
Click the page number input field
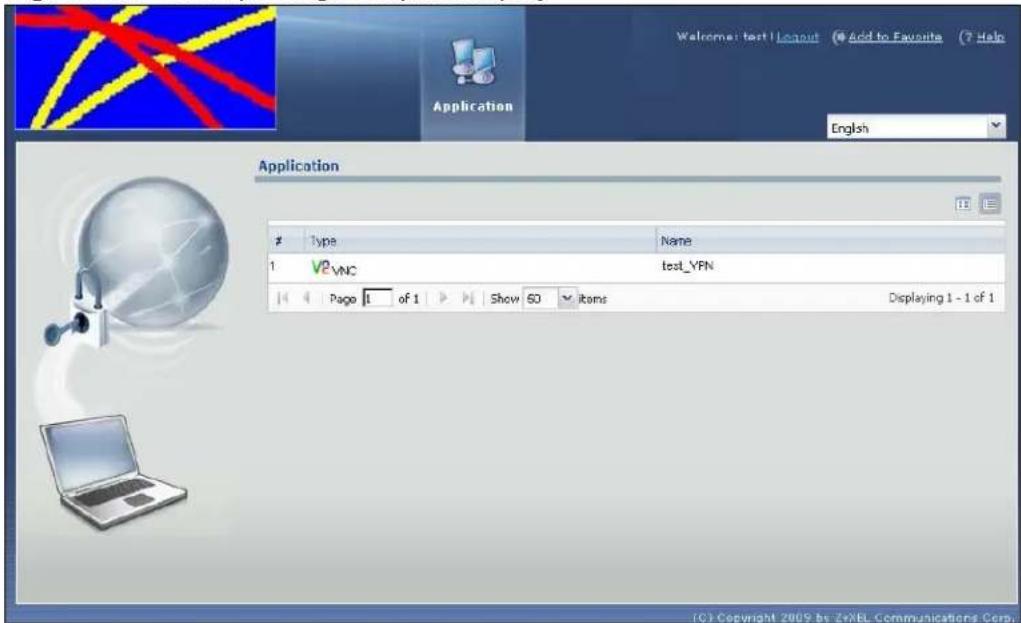tap(377, 298)
